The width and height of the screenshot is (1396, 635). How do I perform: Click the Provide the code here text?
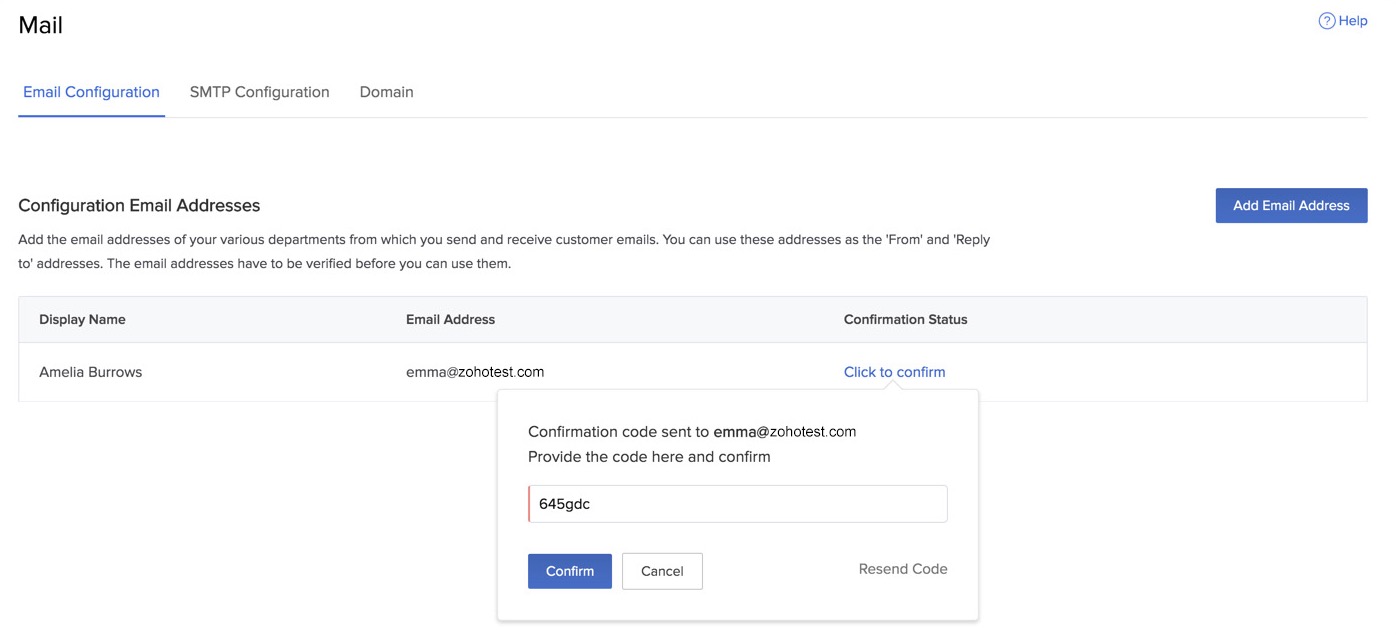click(x=649, y=457)
